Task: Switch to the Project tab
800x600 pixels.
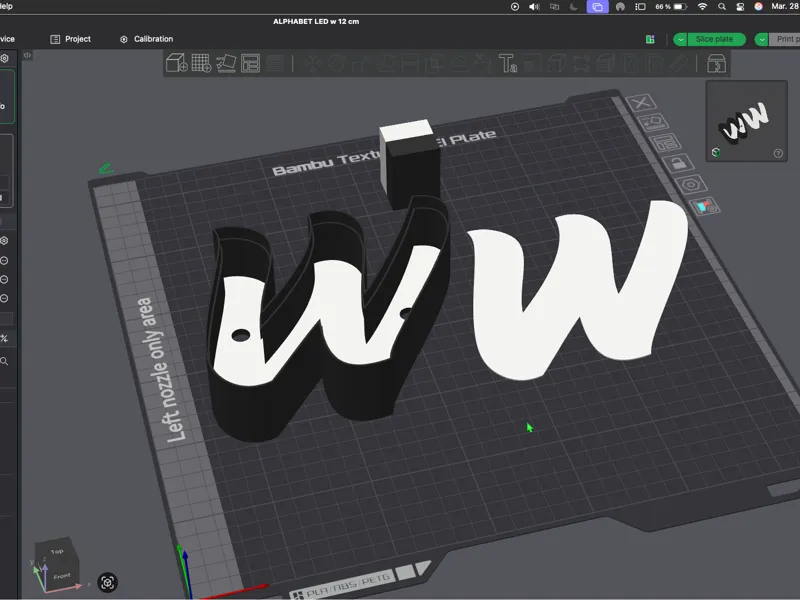Action: [70, 39]
